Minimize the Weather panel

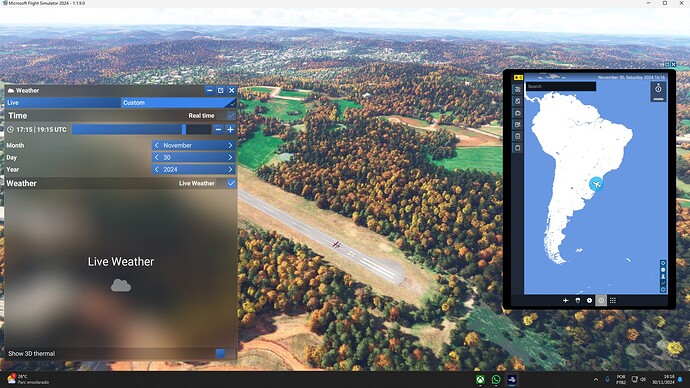[x=209, y=91]
